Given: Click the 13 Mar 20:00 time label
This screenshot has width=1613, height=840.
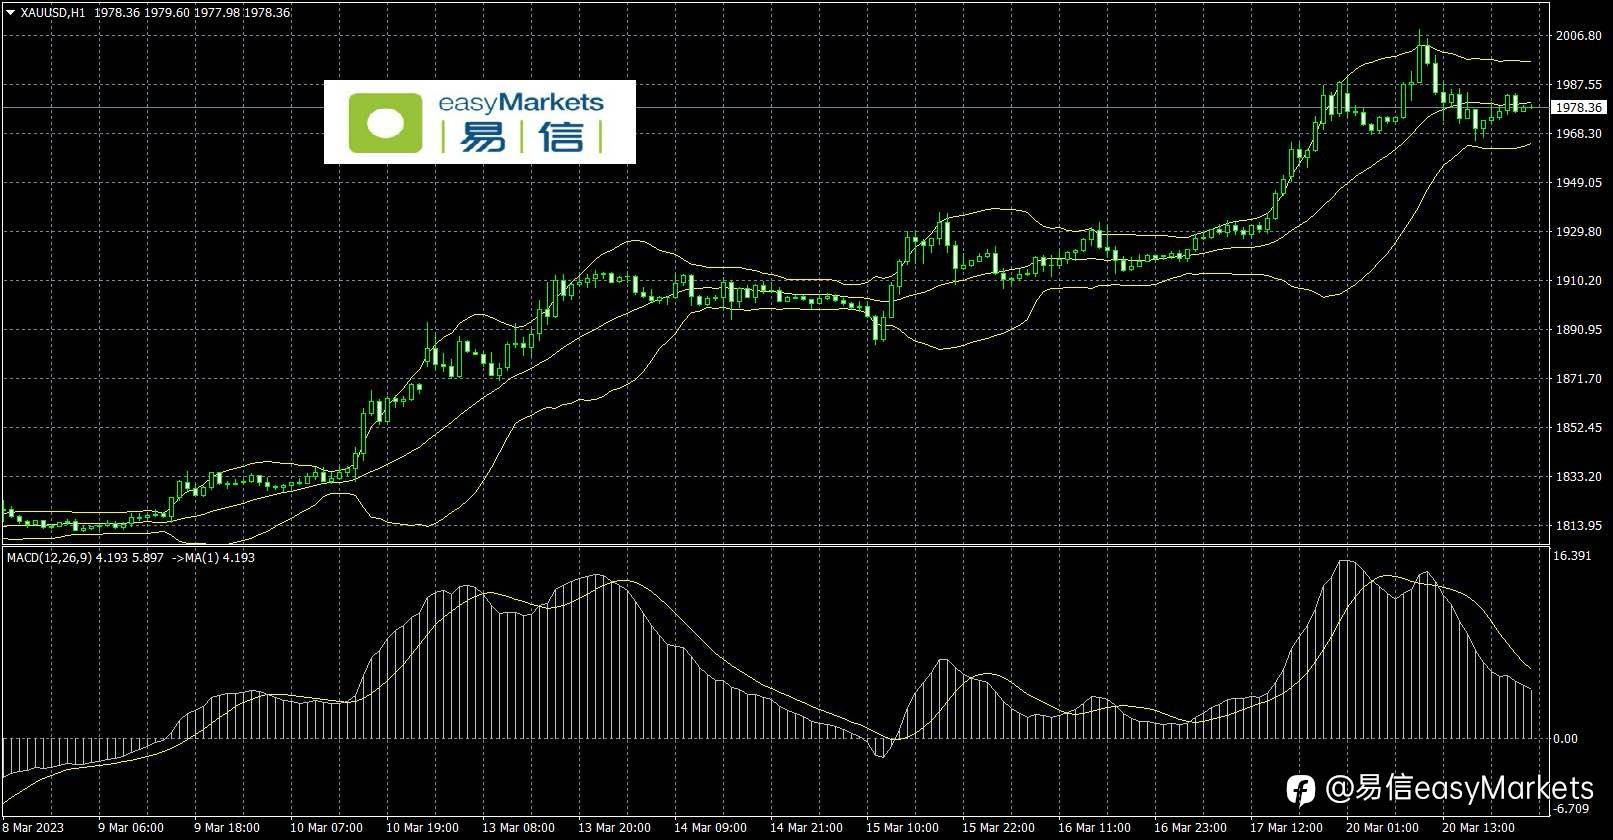Looking at the screenshot, I should [x=614, y=828].
